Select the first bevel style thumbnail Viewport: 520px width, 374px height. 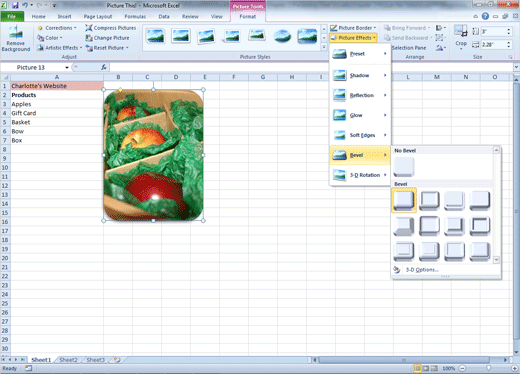[404, 200]
